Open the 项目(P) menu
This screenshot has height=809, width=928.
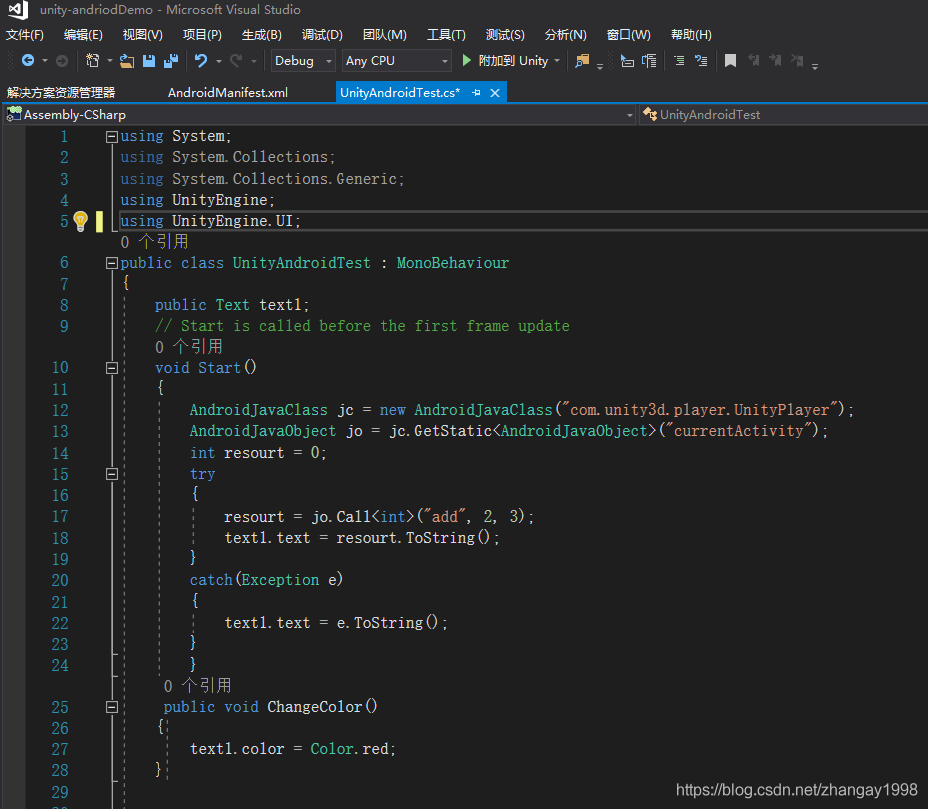pos(202,35)
